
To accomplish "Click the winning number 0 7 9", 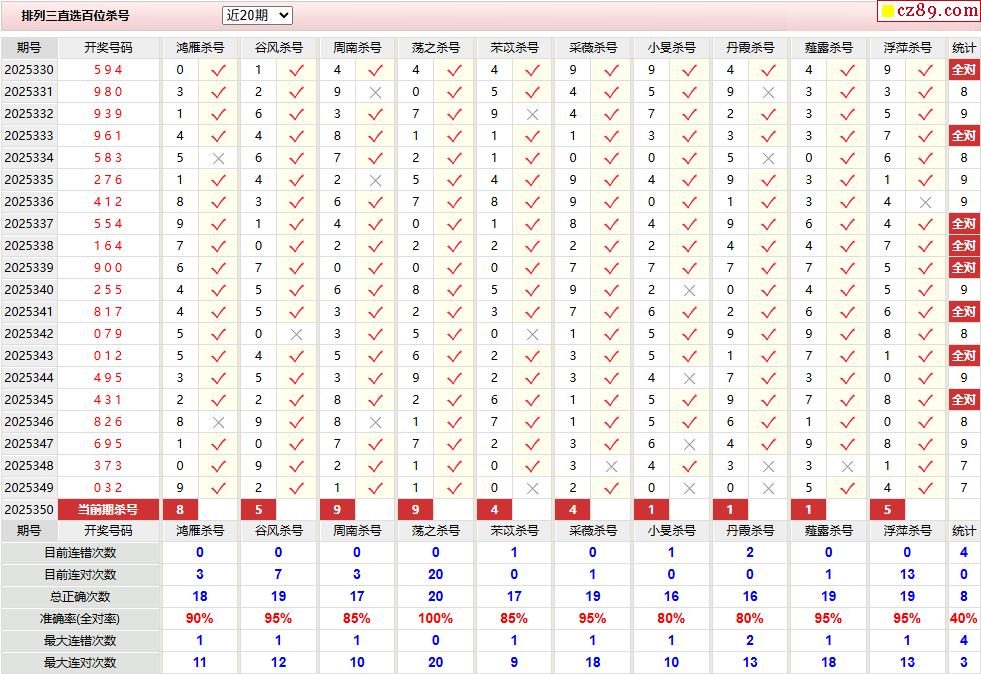I will tap(108, 334).
